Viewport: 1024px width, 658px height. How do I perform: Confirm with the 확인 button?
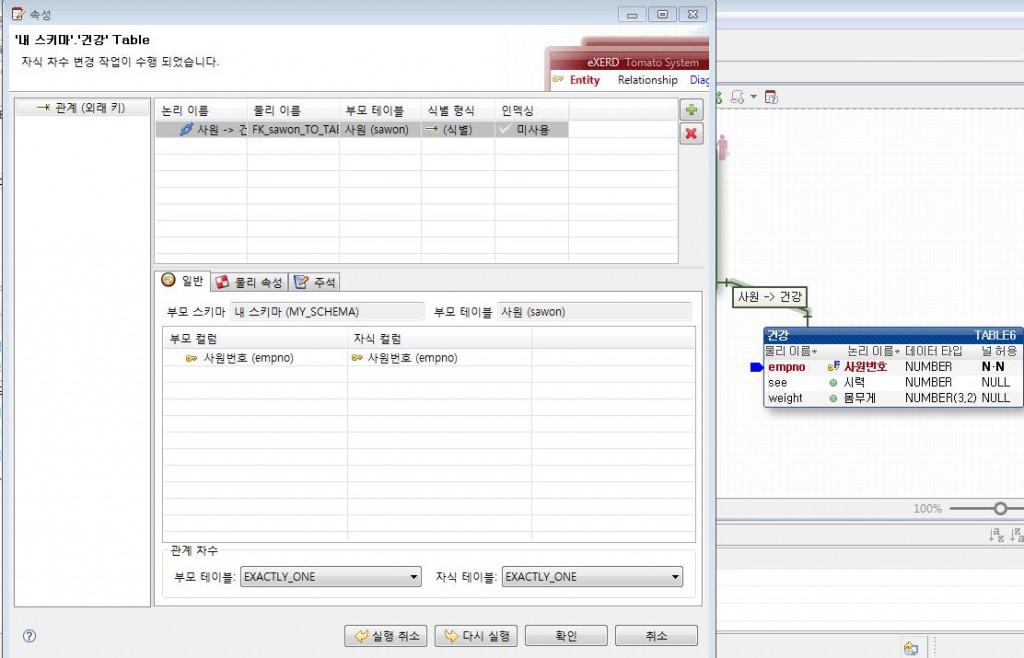point(566,636)
